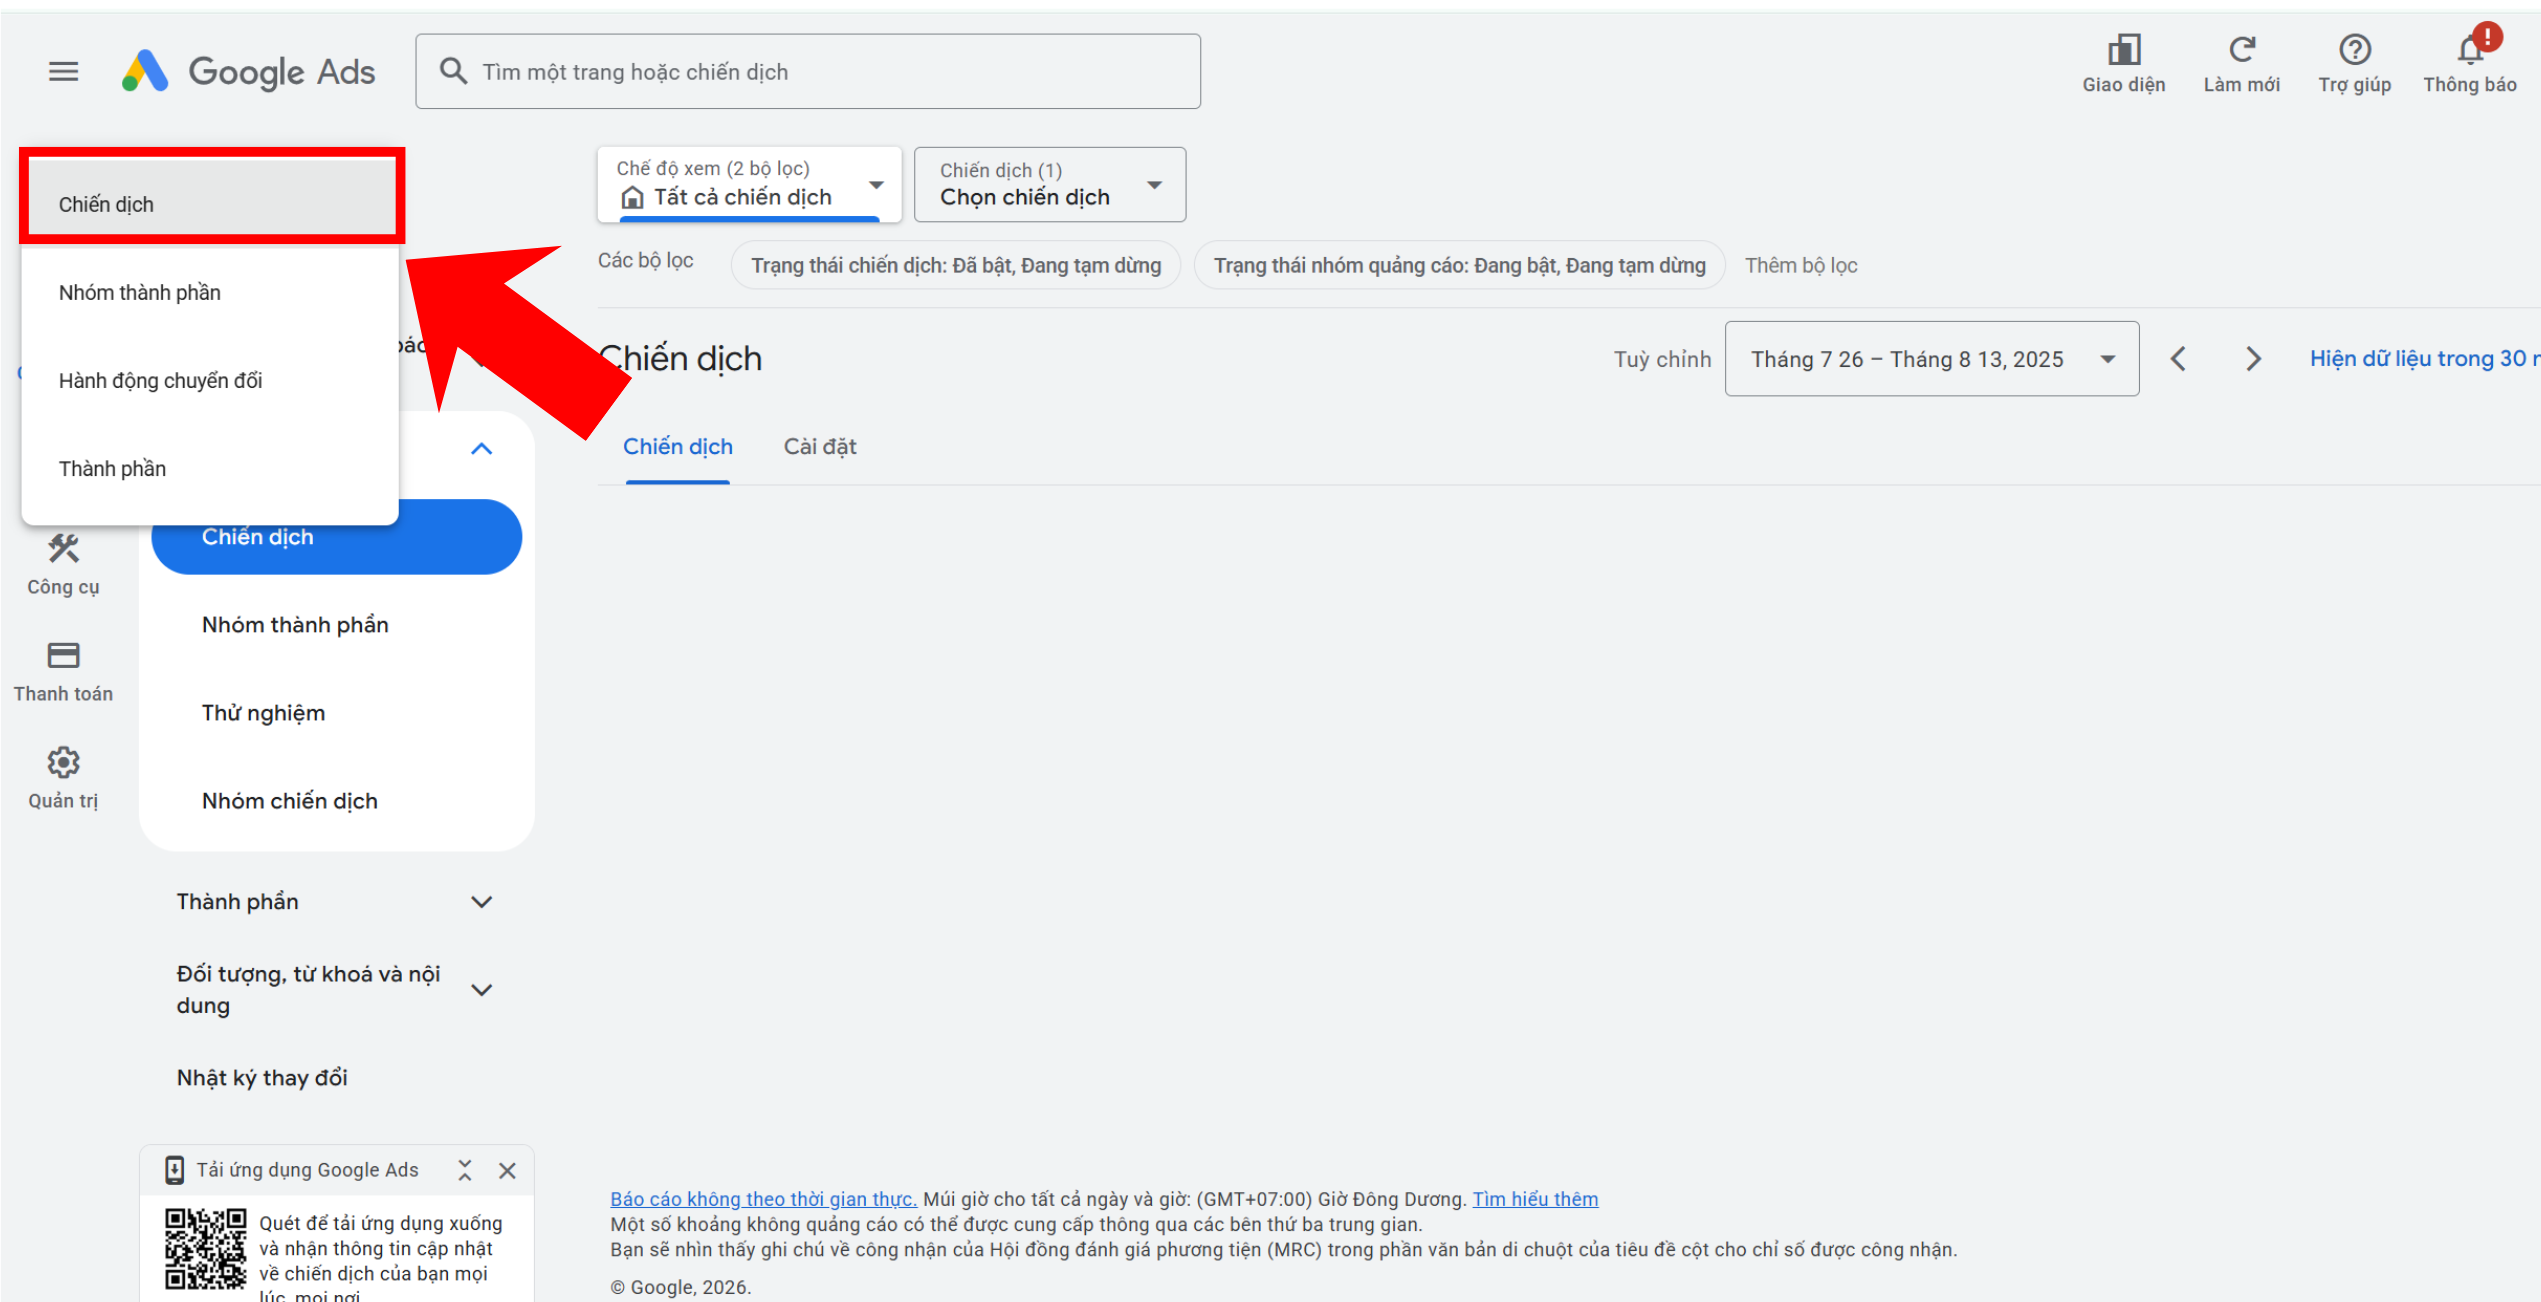Open highlighted Chiến dịch sidebar item
The image size is (2541, 1302).
336,537
